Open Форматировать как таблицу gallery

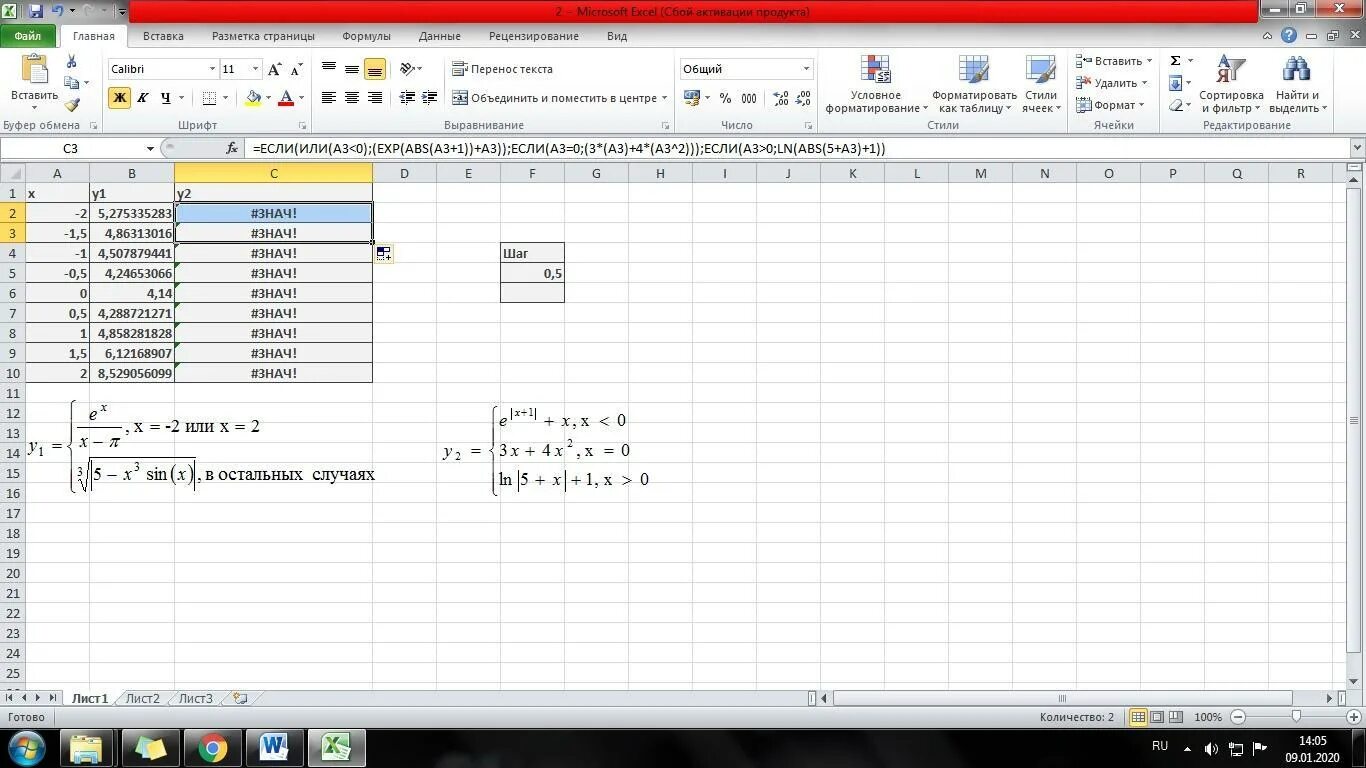(x=974, y=84)
